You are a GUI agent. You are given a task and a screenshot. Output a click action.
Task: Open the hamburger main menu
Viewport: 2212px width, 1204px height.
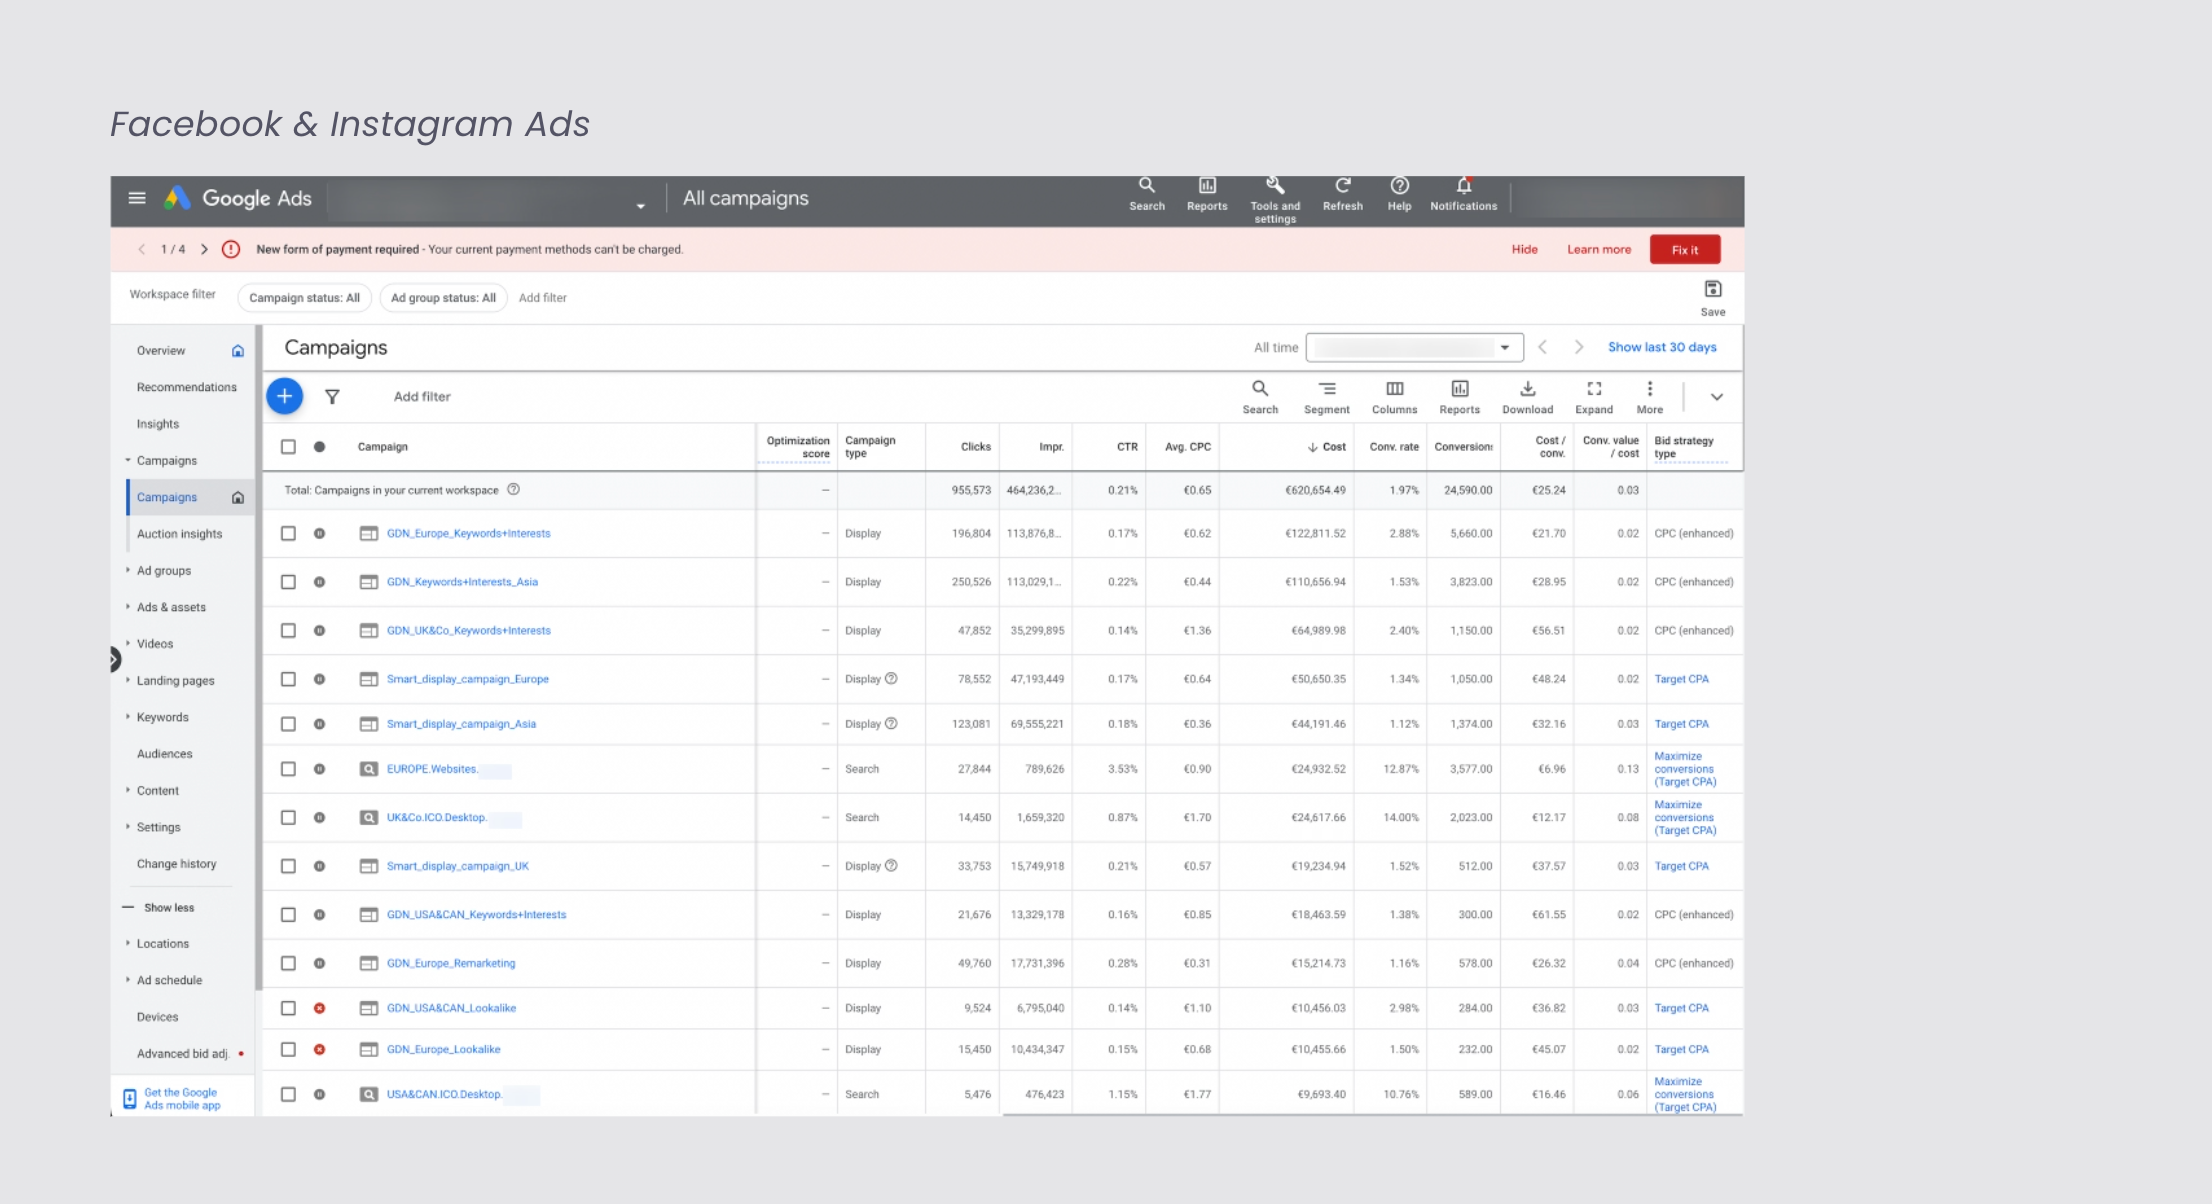pyautogui.click(x=137, y=198)
